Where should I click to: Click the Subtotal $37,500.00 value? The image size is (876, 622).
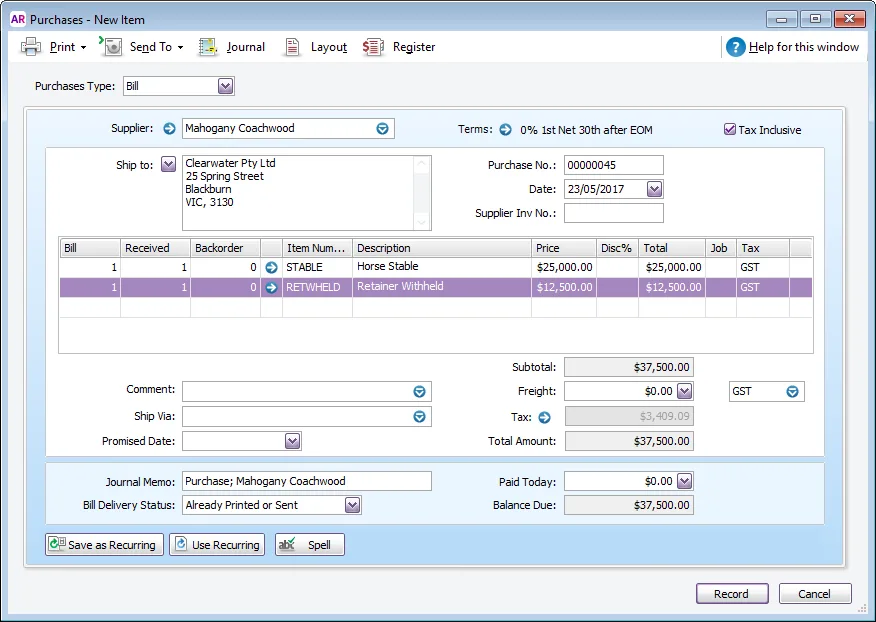pyautogui.click(x=629, y=367)
